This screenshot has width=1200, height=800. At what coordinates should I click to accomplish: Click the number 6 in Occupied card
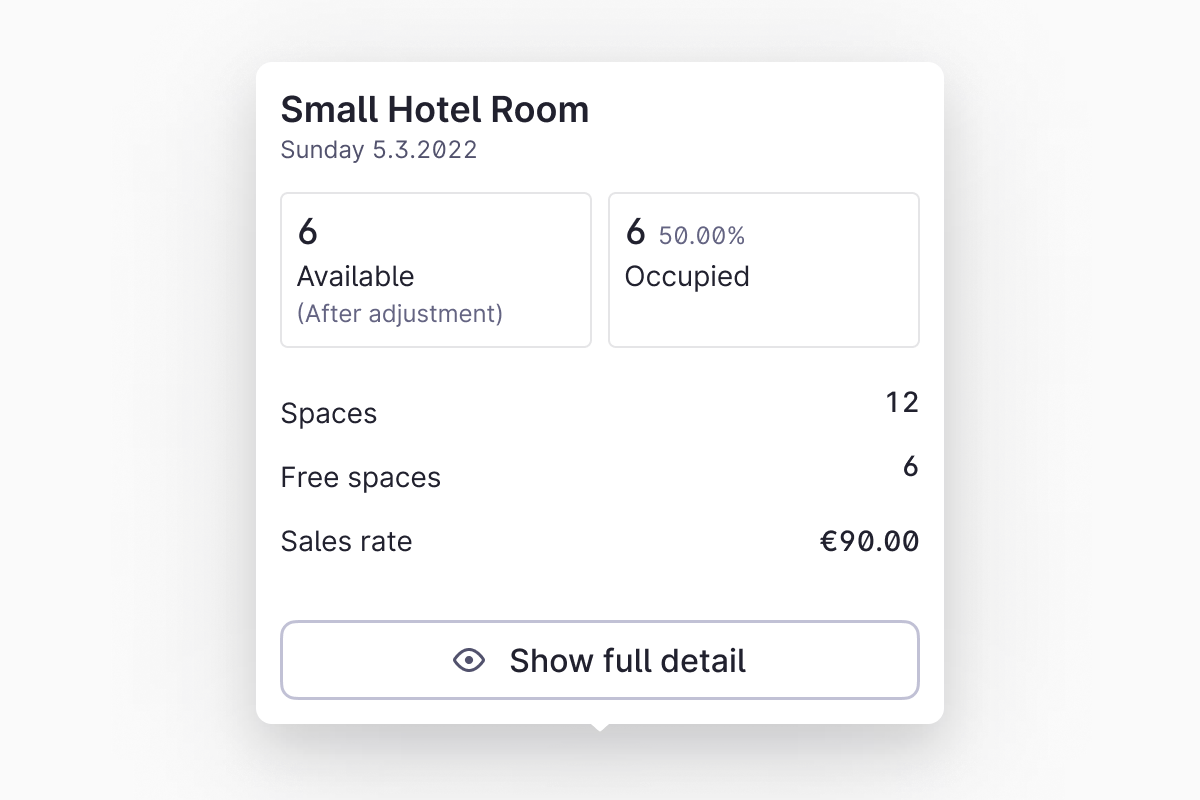click(x=635, y=232)
